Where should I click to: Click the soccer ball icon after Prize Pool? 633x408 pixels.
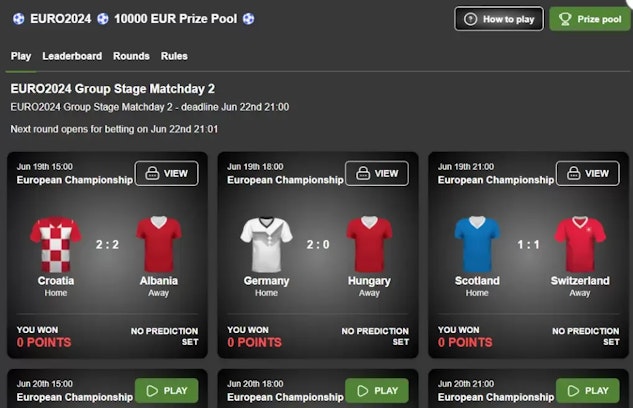(248, 19)
